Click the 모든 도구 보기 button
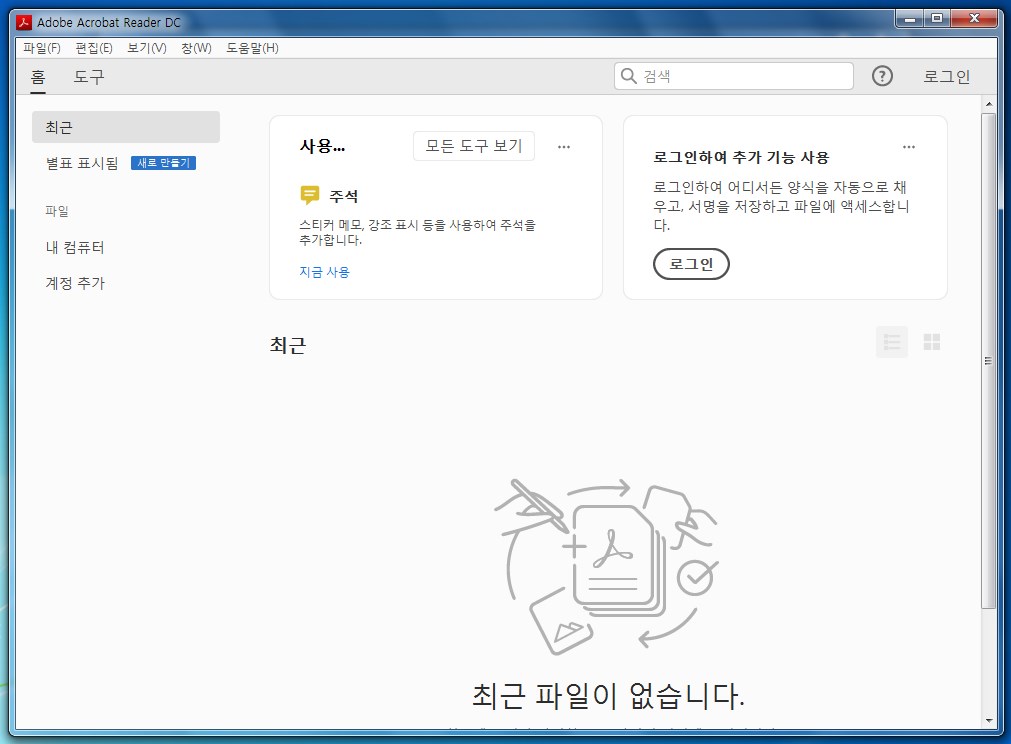The width and height of the screenshot is (1011, 744). tap(473, 146)
